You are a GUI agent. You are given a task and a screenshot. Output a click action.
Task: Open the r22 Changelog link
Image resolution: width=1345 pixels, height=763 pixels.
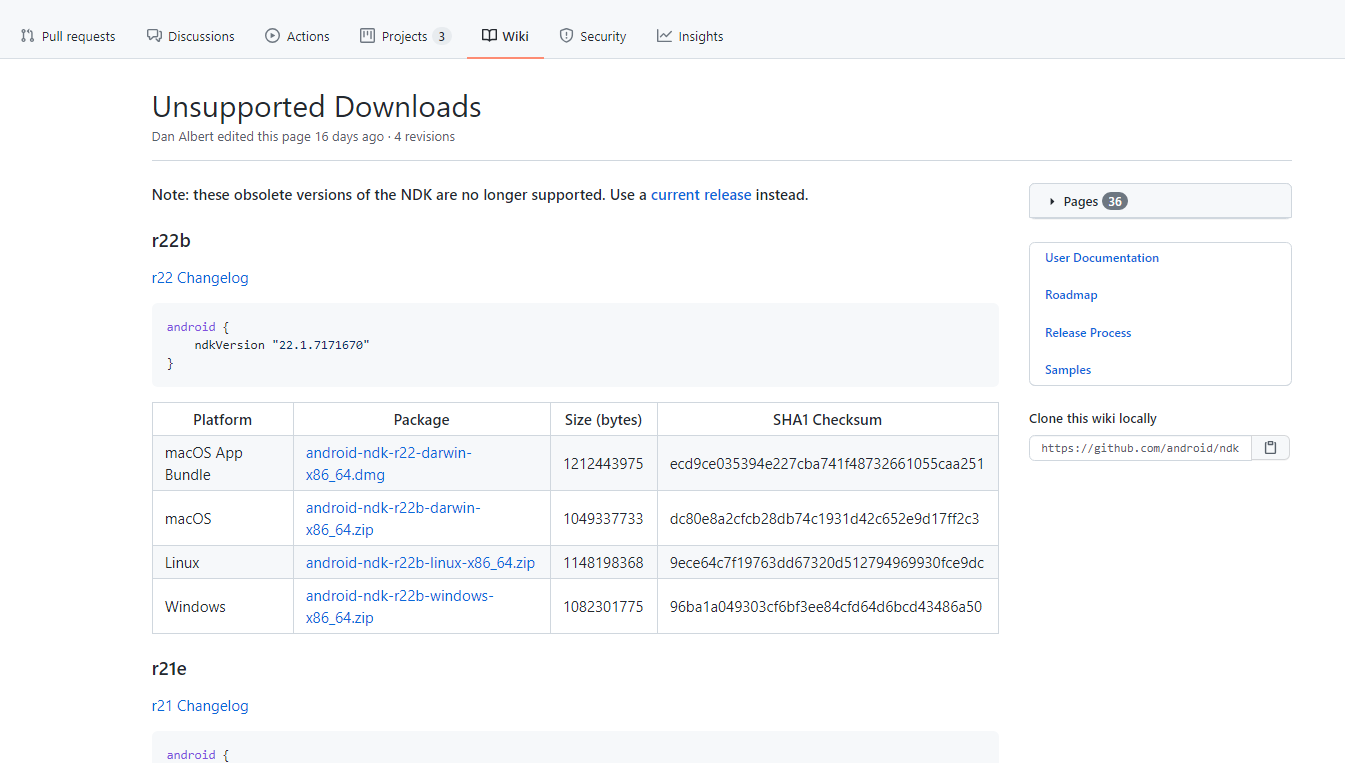(x=200, y=278)
